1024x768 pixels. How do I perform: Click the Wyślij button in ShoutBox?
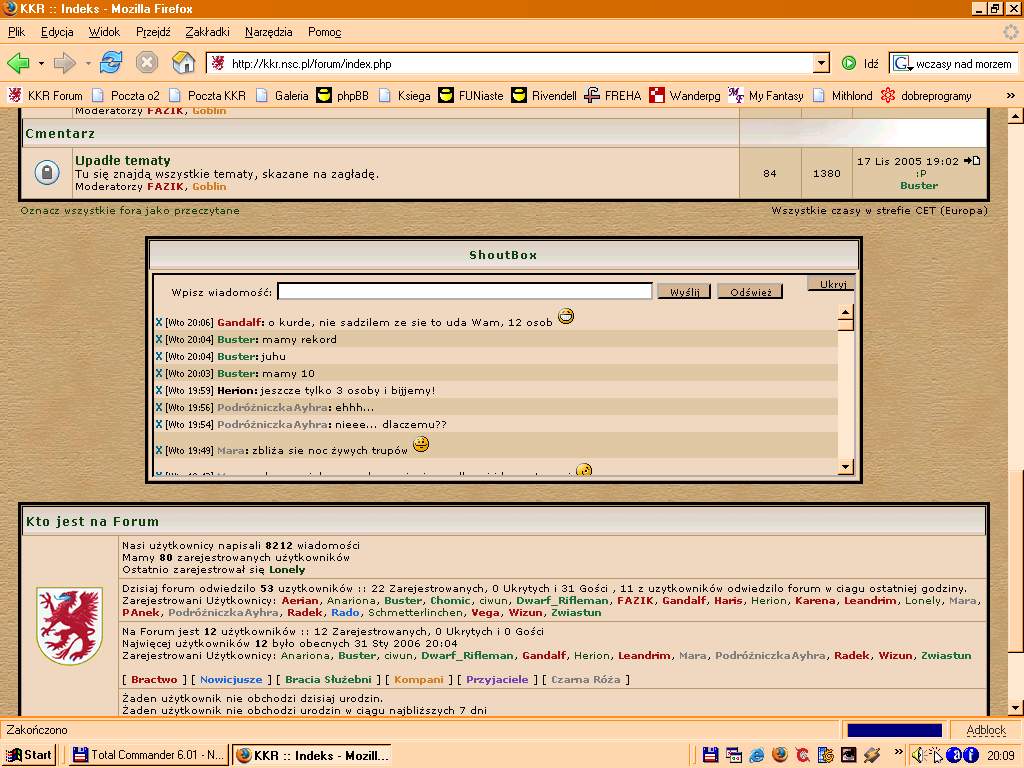(684, 292)
